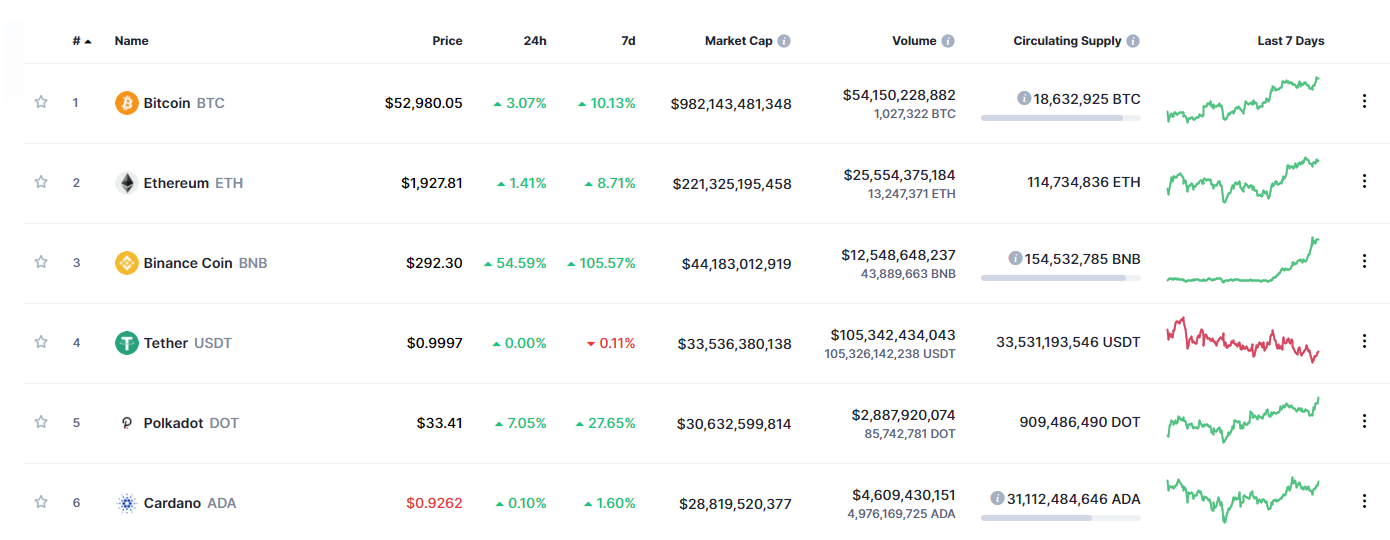Screen dimensions: 1390x540
Task: Click Bitcoin volume $54,150,228,882
Action: pos(900,95)
